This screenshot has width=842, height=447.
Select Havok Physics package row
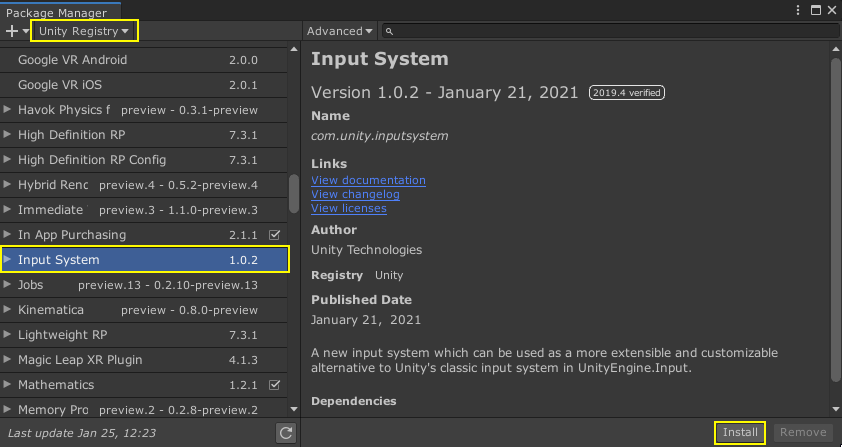click(143, 110)
